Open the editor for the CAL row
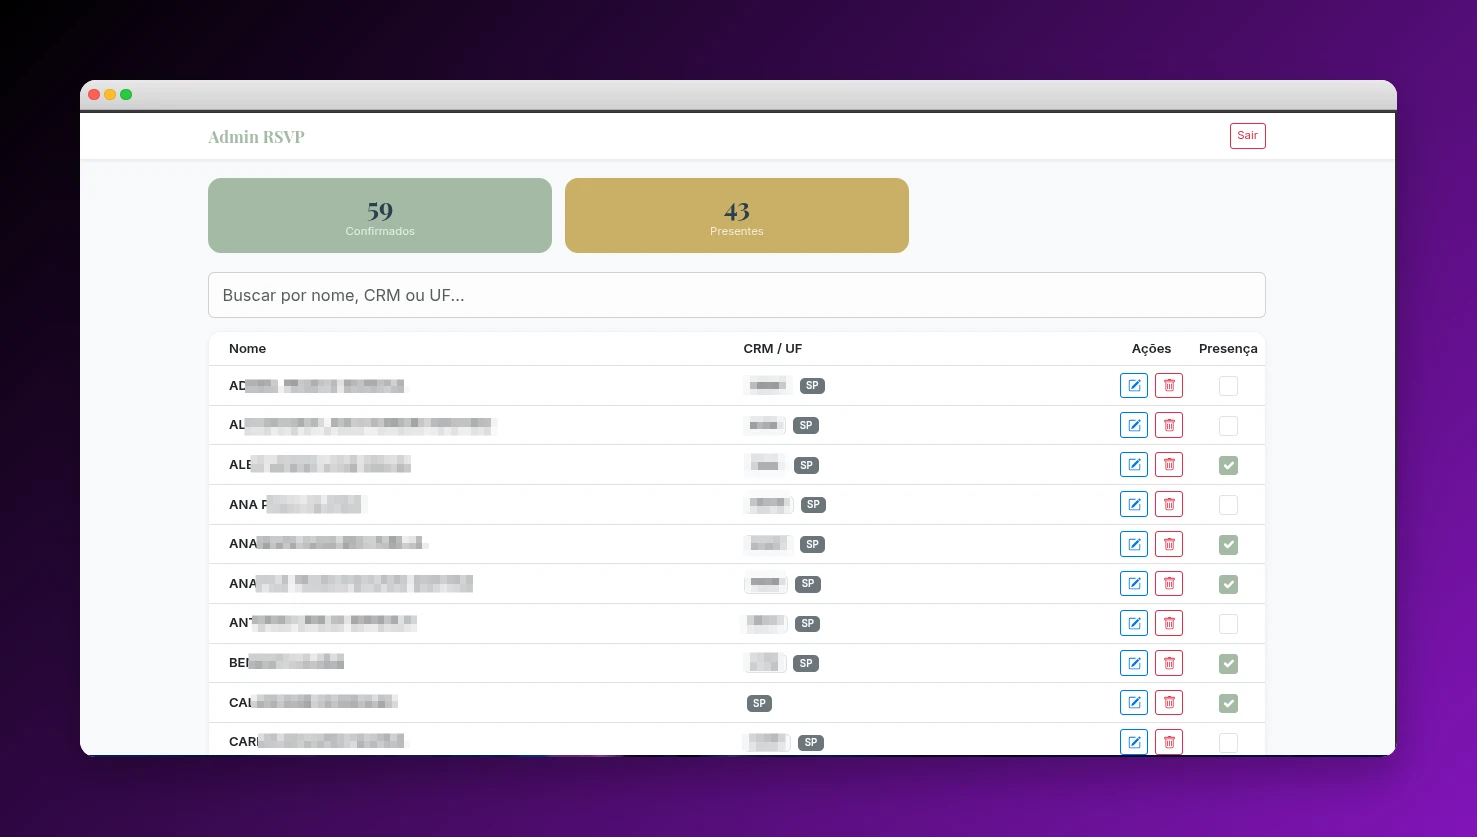This screenshot has height=837, width=1477. (1134, 703)
